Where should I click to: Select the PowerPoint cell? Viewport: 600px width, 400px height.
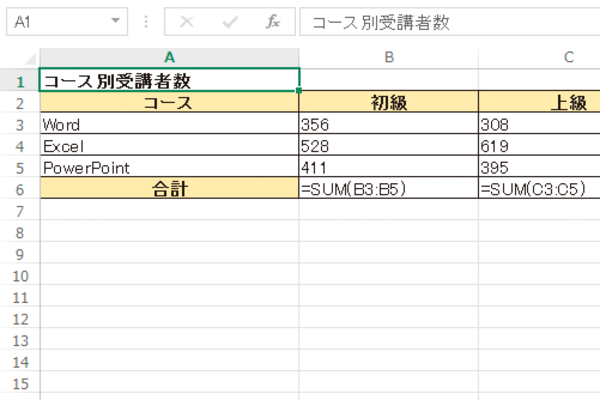[169, 167]
